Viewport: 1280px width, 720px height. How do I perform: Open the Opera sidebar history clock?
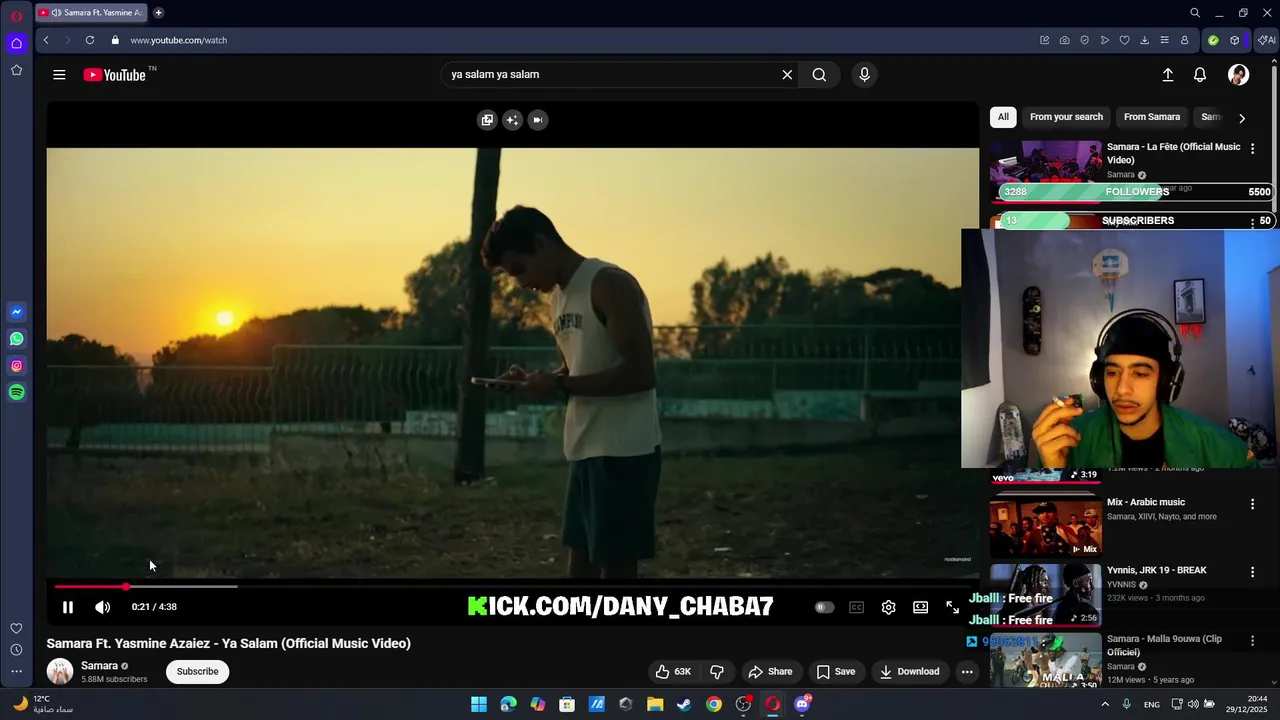coord(16,650)
